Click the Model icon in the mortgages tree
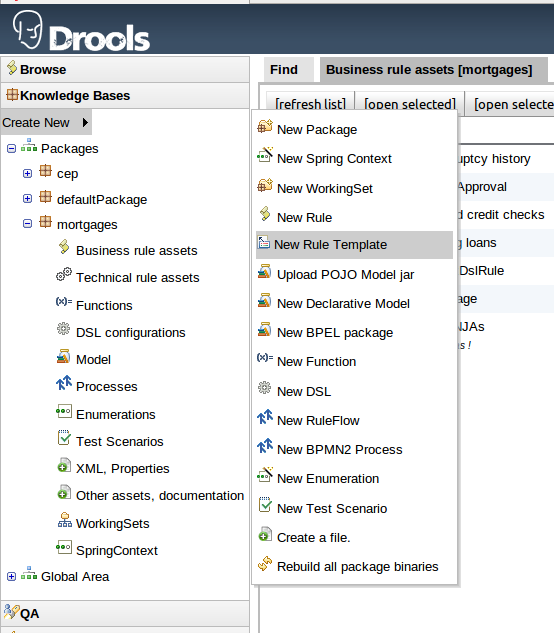 pos(63,356)
